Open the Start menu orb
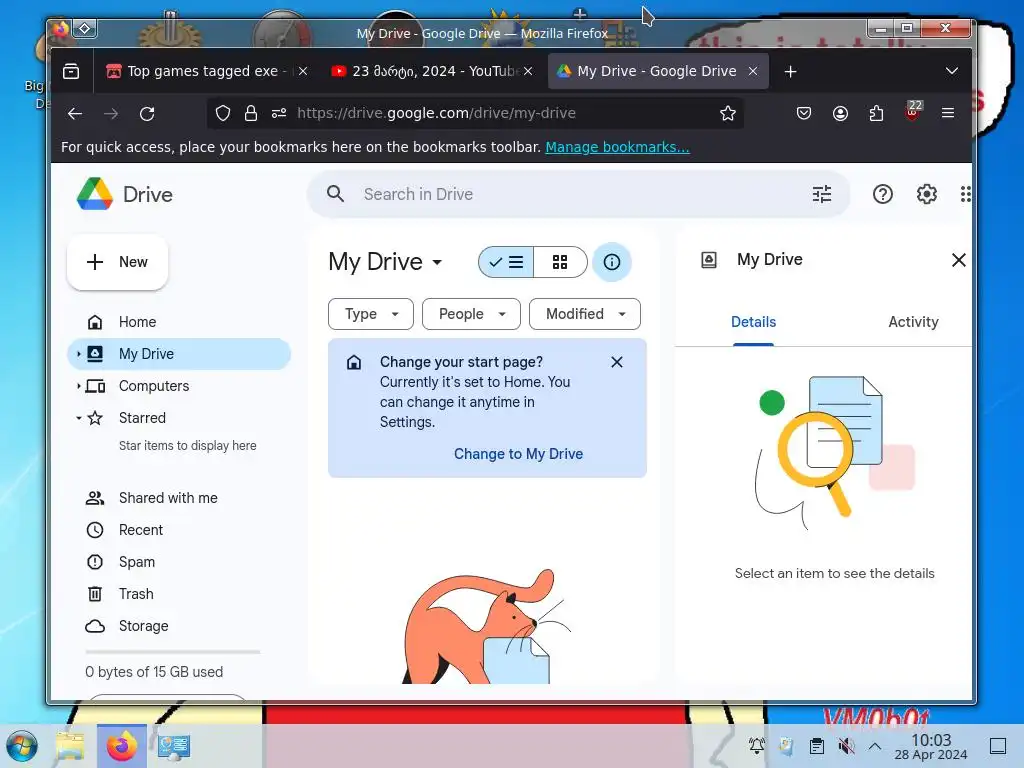This screenshot has height=768, width=1024. [22, 746]
